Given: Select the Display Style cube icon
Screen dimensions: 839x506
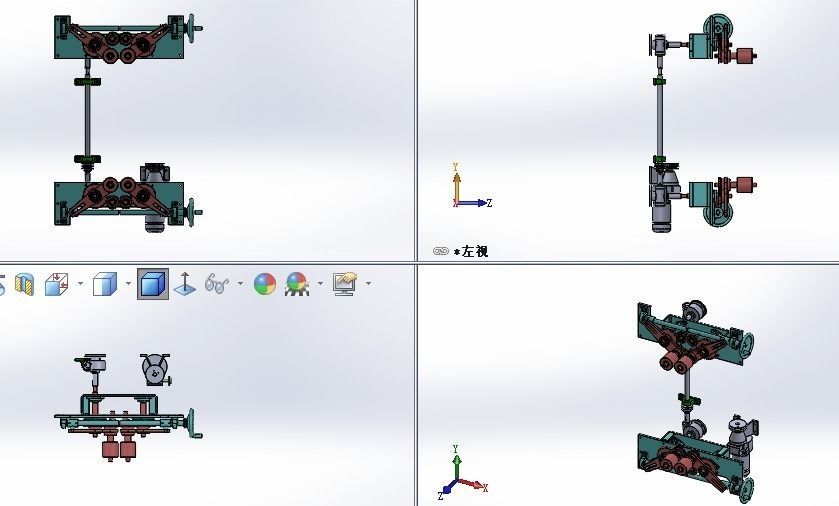Looking at the screenshot, I should coord(105,284).
